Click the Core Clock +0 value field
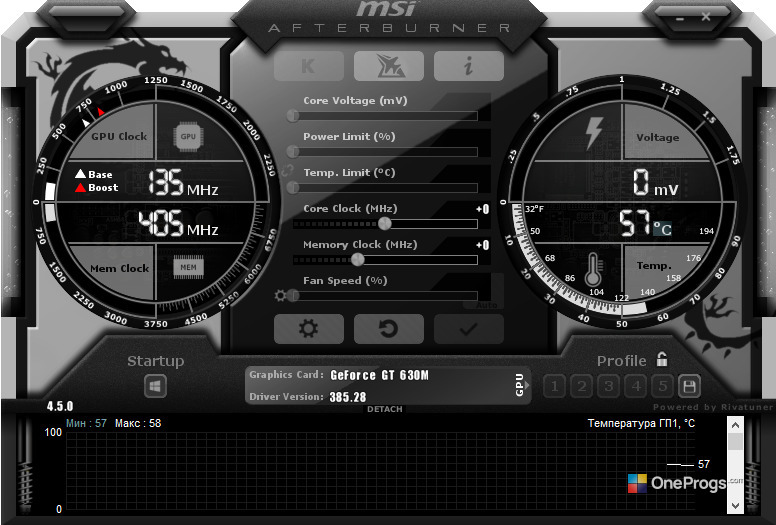The width and height of the screenshot is (776, 525). pos(483,209)
